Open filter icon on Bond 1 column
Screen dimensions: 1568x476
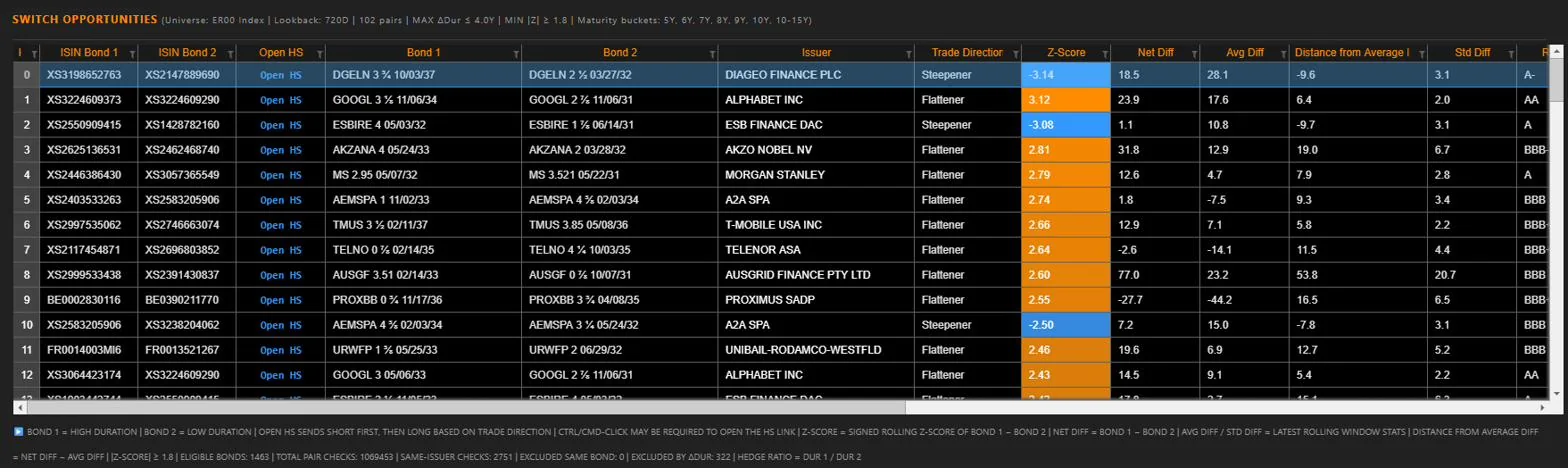coord(514,53)
